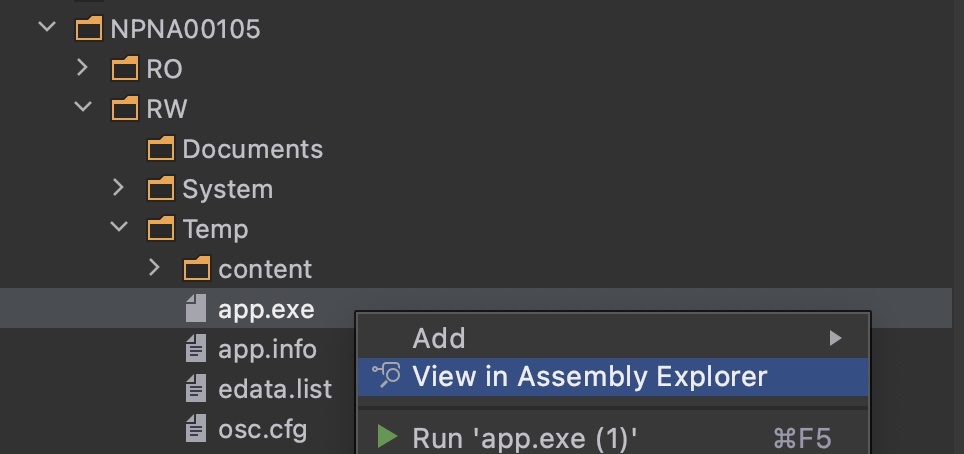This screenshot has width=964, height=454.
Task: Collapse the RW folder chevron
Action: point(83,107)
